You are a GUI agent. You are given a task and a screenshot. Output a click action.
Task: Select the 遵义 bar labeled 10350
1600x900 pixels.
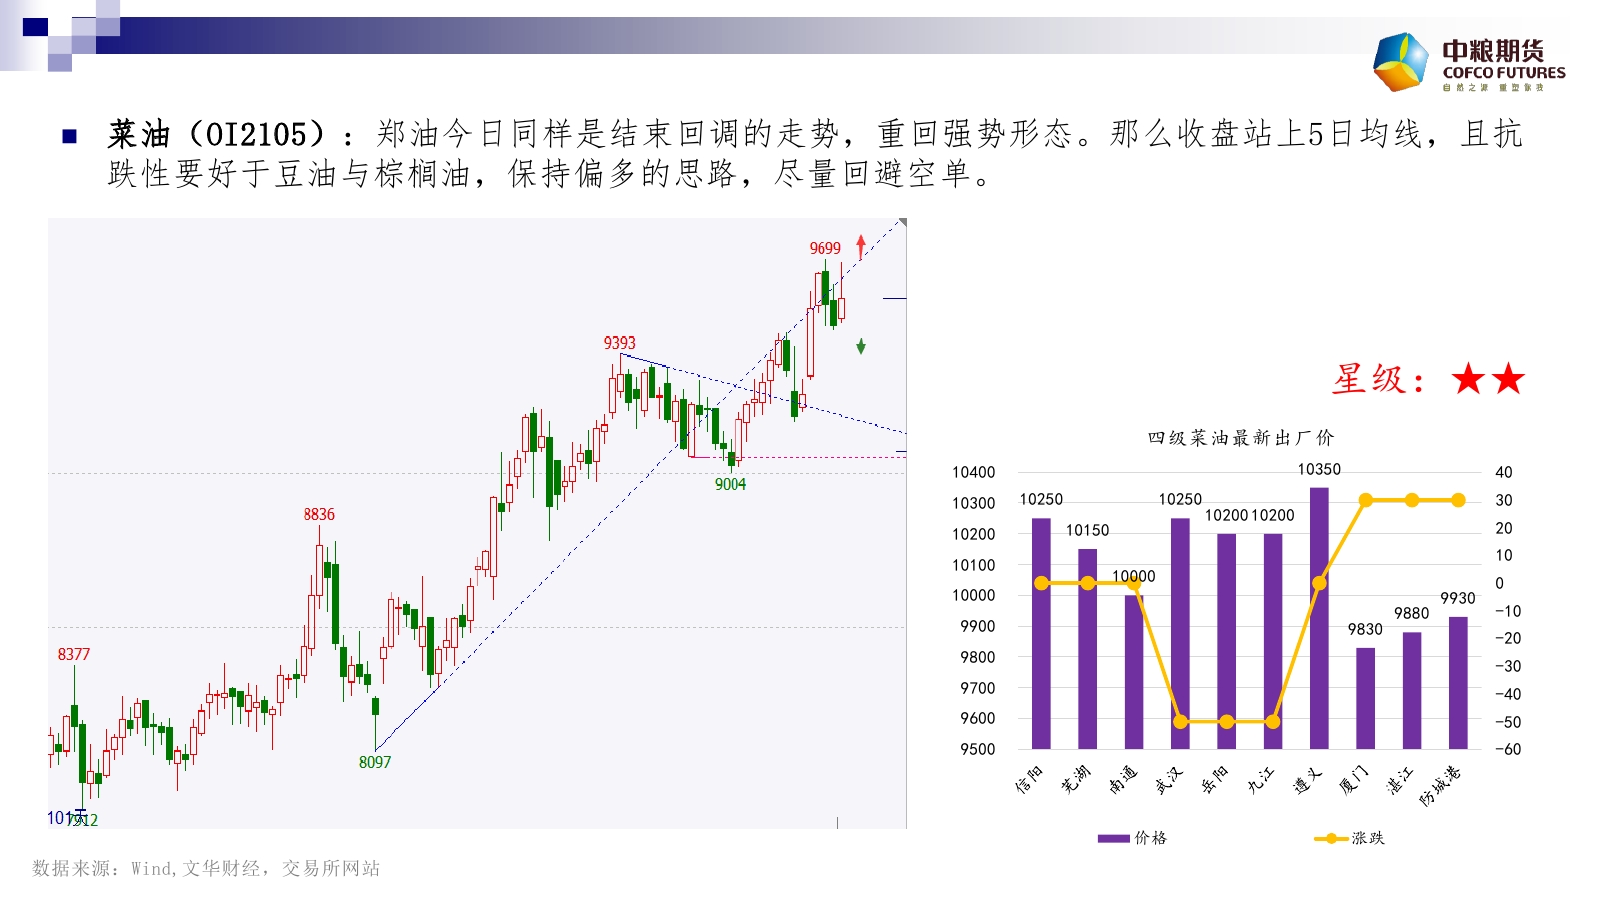pos(1319,618)
